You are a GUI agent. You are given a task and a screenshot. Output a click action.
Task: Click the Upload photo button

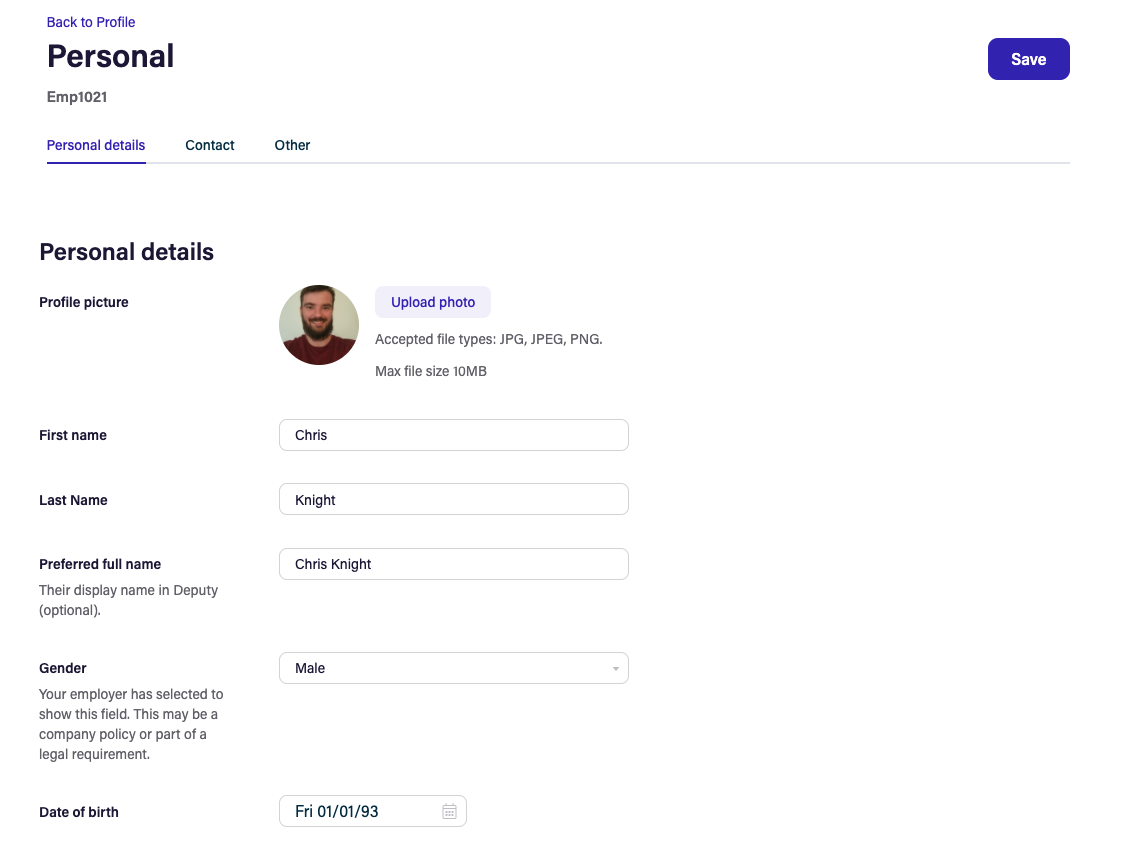(x=433, y=302)
